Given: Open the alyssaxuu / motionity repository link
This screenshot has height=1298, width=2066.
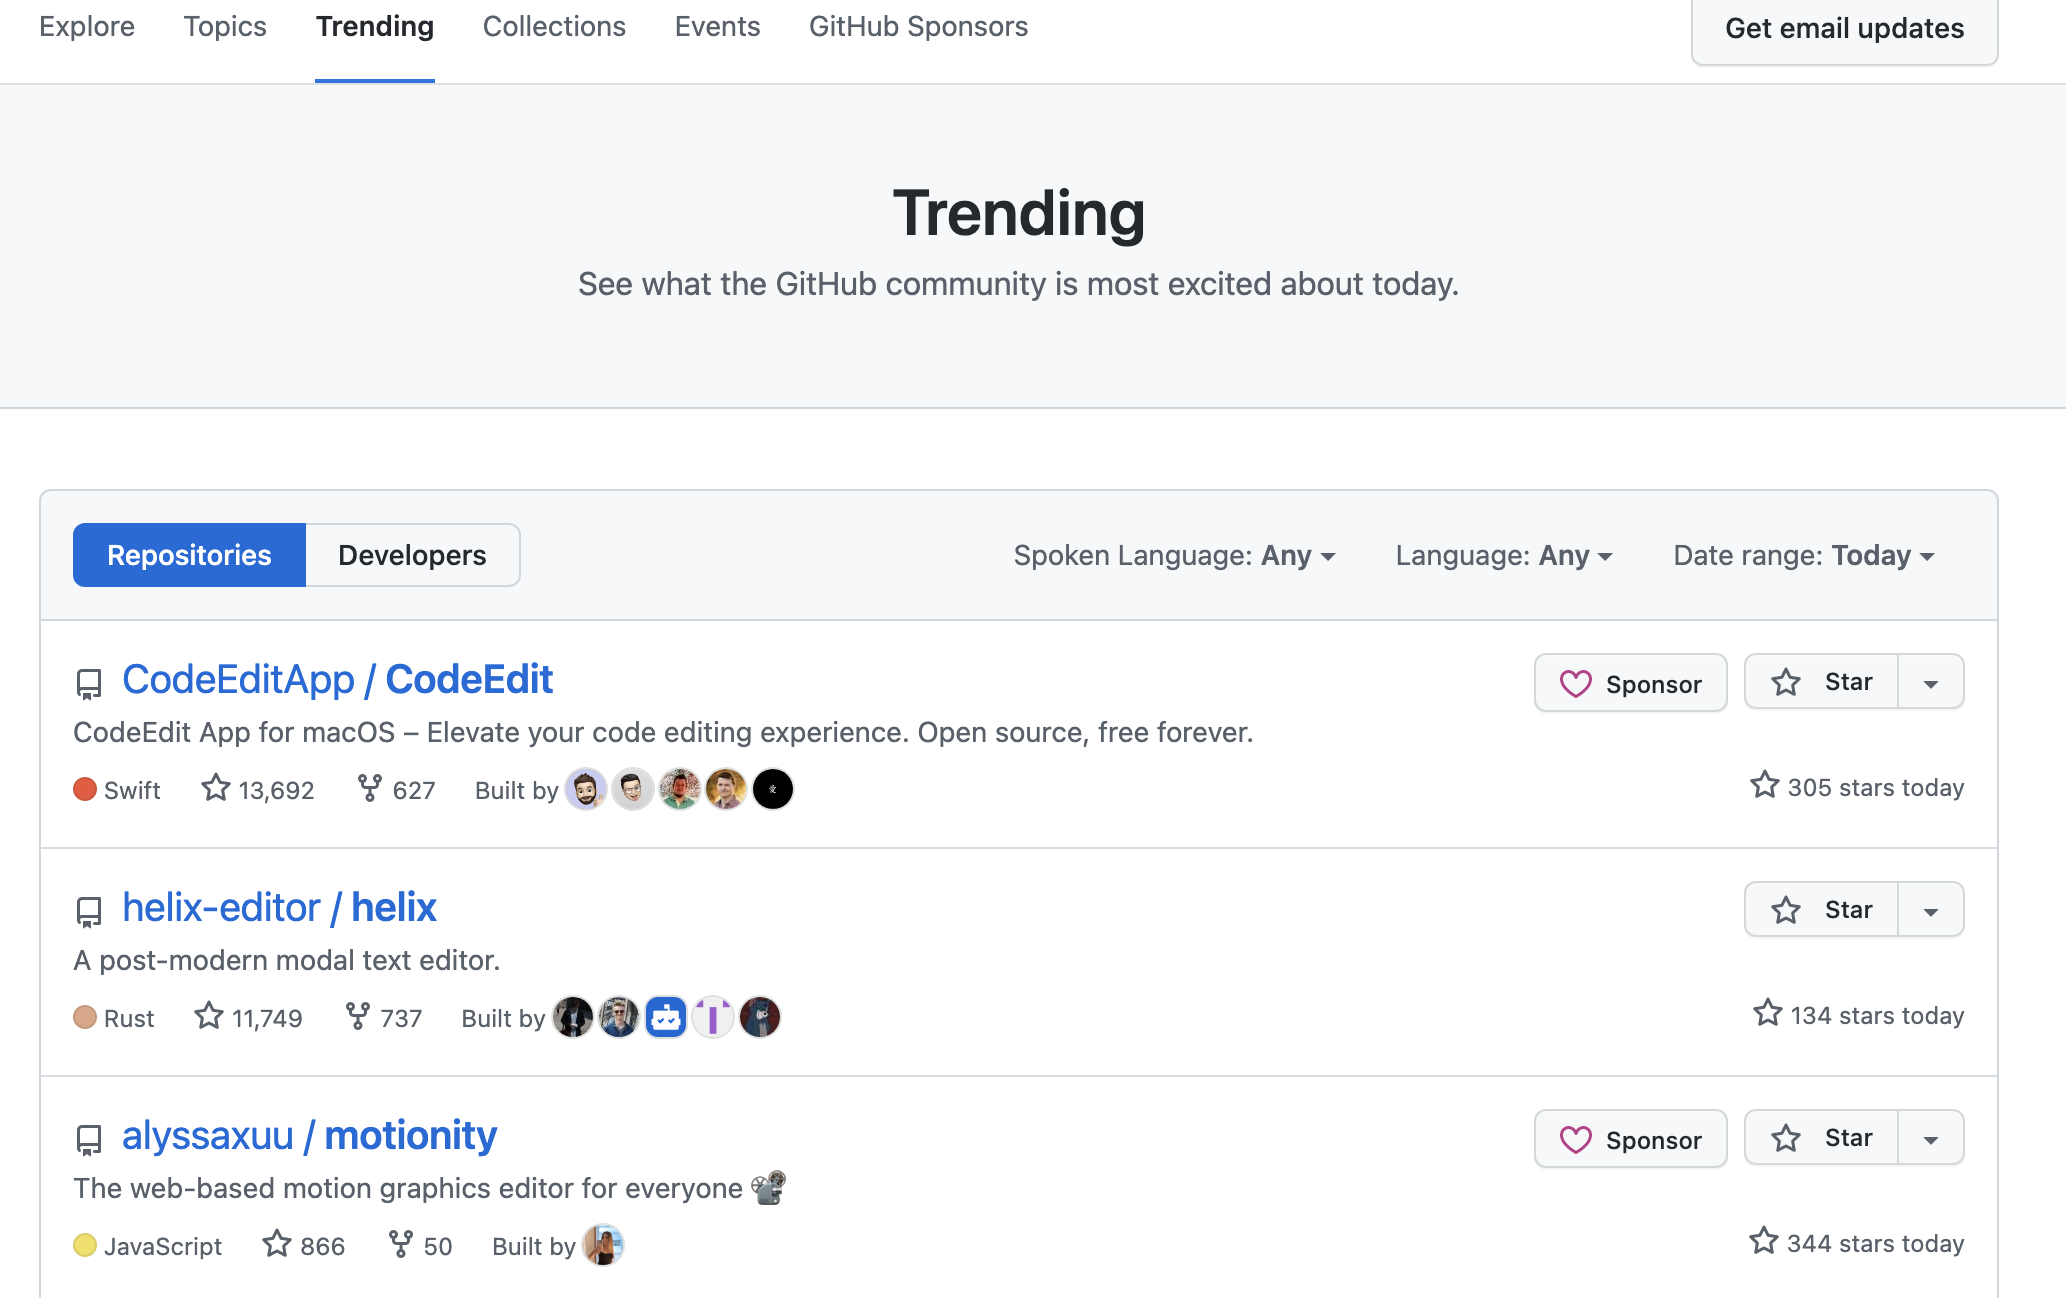Looking at the screenshot, I should point(309,1135).
